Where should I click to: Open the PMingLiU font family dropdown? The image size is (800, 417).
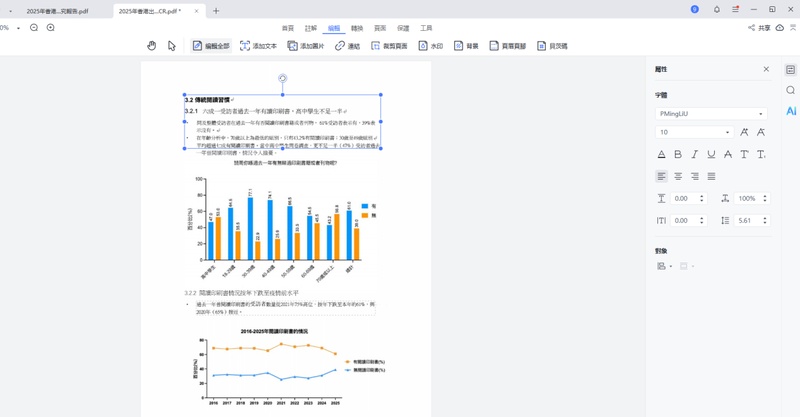coord(711,114)
